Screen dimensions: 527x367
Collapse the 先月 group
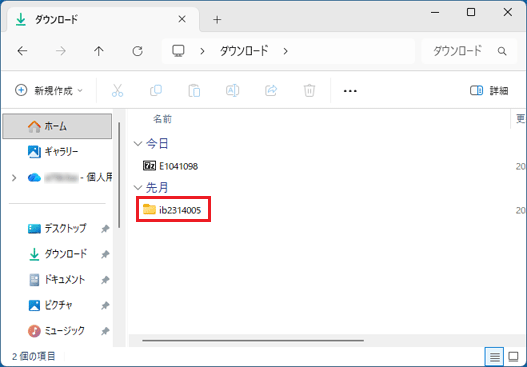tap(138, 188)
